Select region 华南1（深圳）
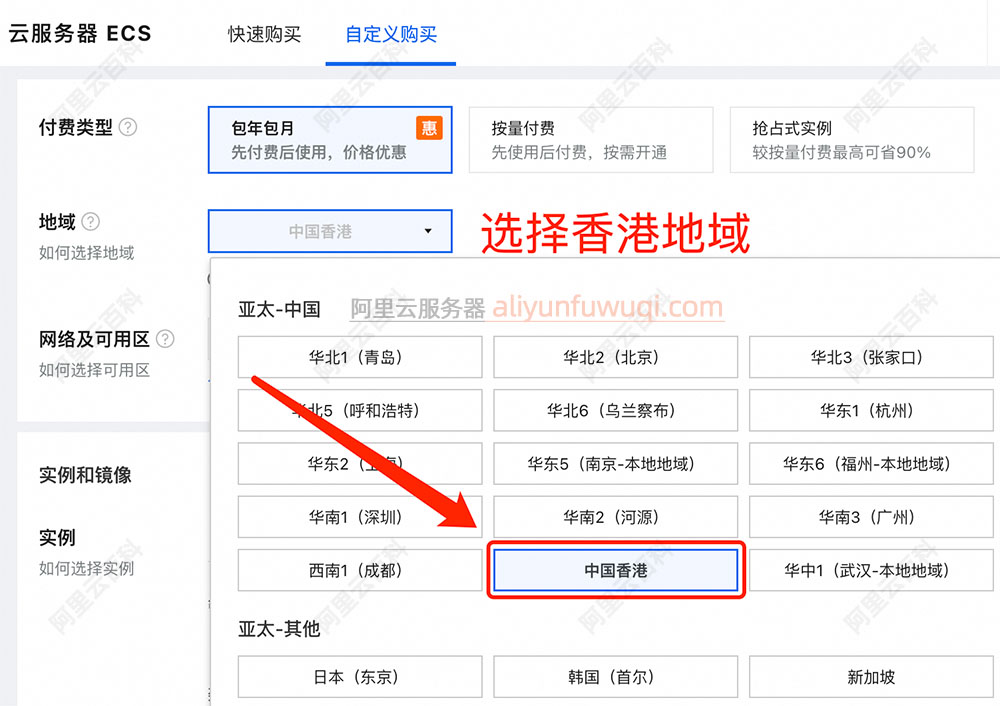 tap(360, 517)
